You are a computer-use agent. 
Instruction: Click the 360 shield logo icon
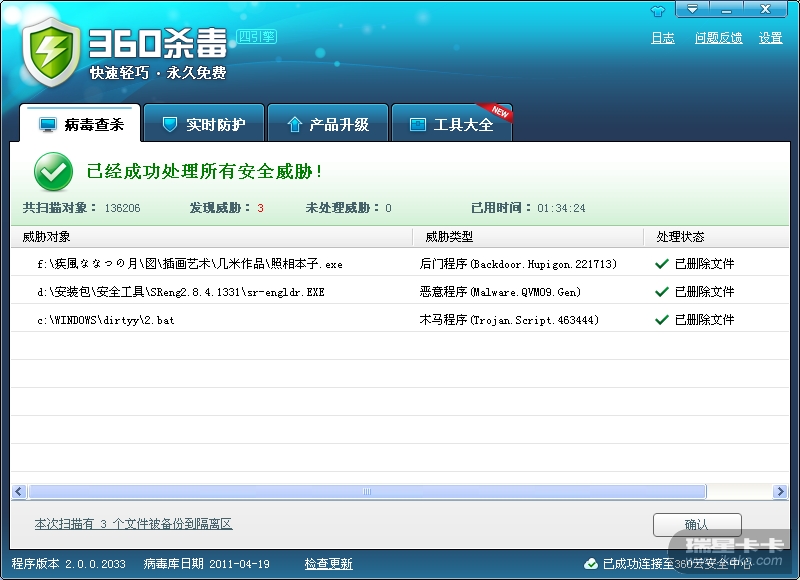51,52
